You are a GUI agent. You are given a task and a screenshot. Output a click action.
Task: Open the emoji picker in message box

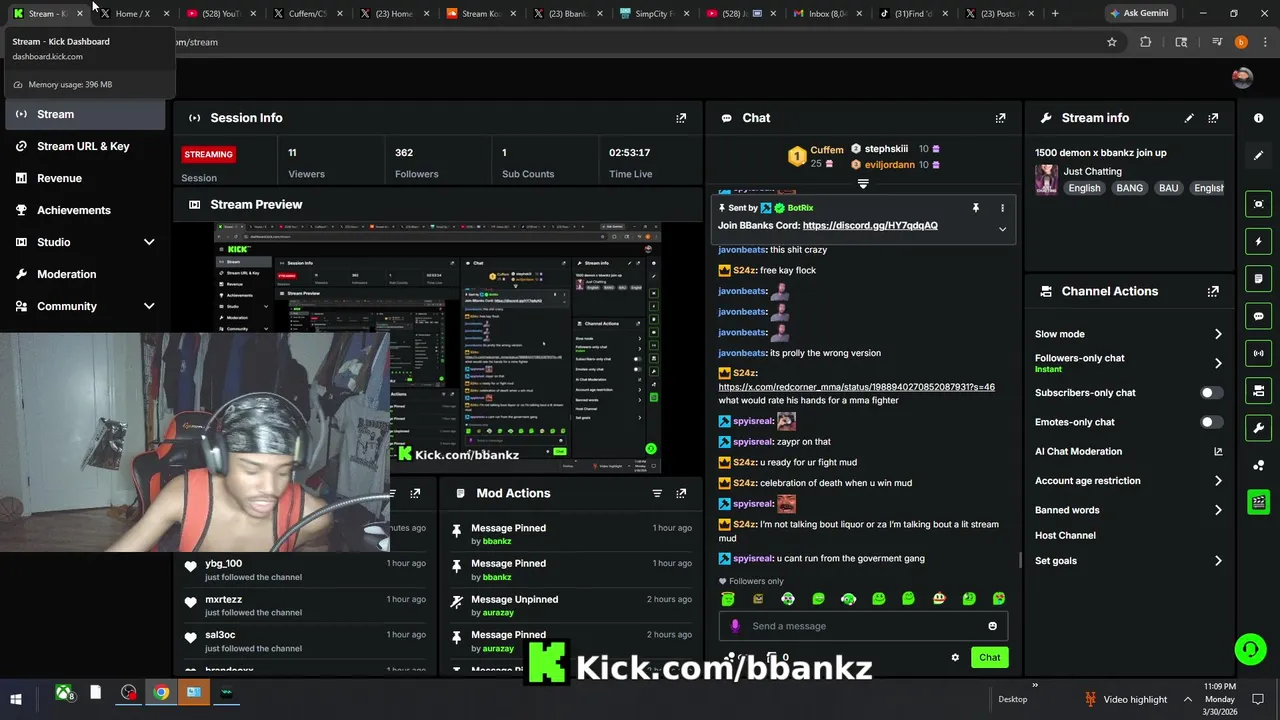tap(992, 626)
